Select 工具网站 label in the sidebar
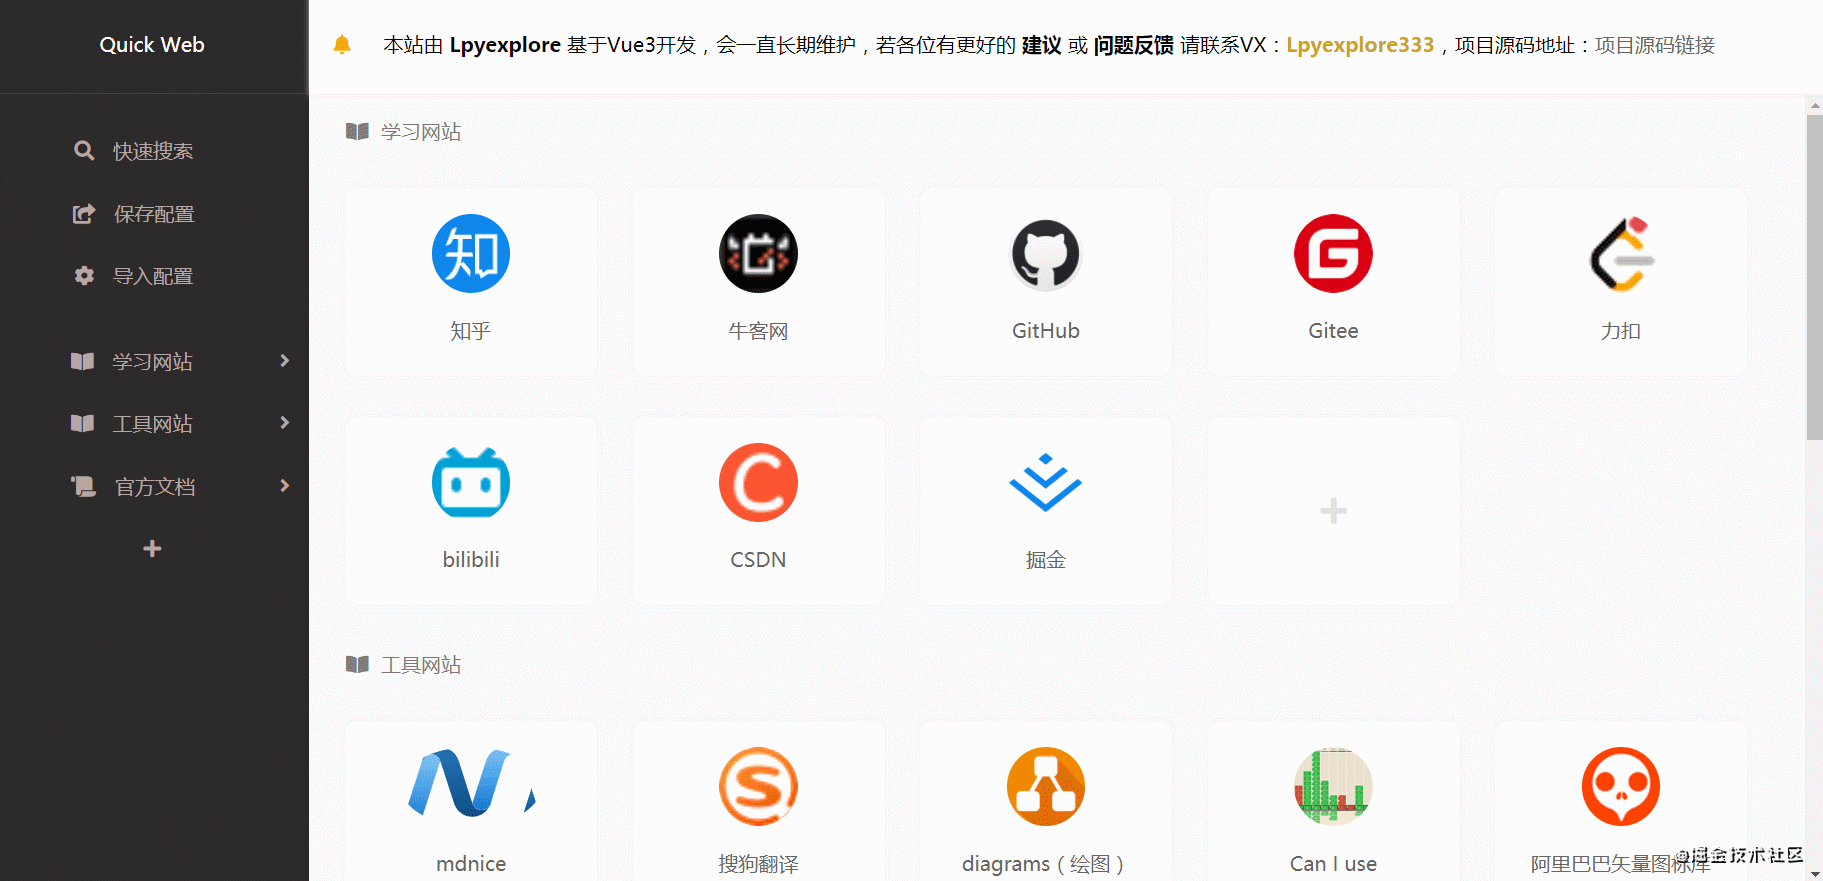This screenshot has width=1823, height=881. pos(153,424)
